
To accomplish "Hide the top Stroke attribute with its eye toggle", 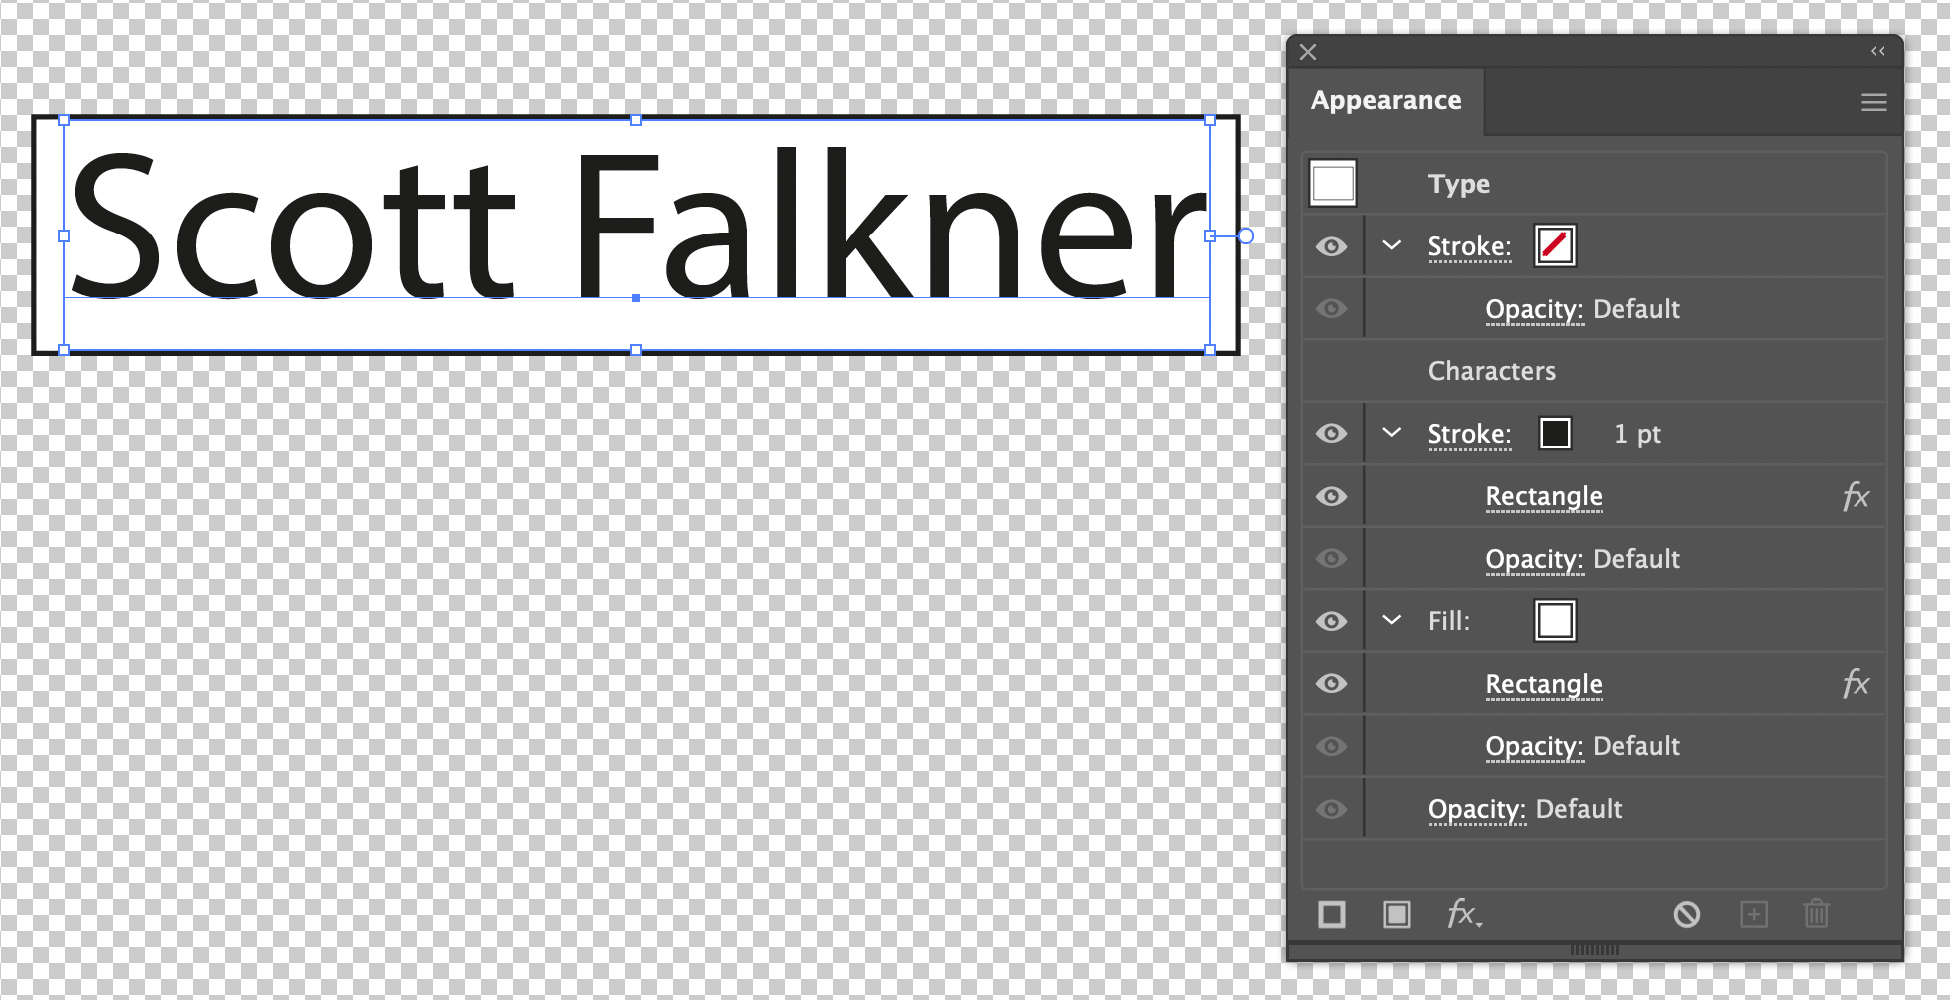I will pos(1332,246).
